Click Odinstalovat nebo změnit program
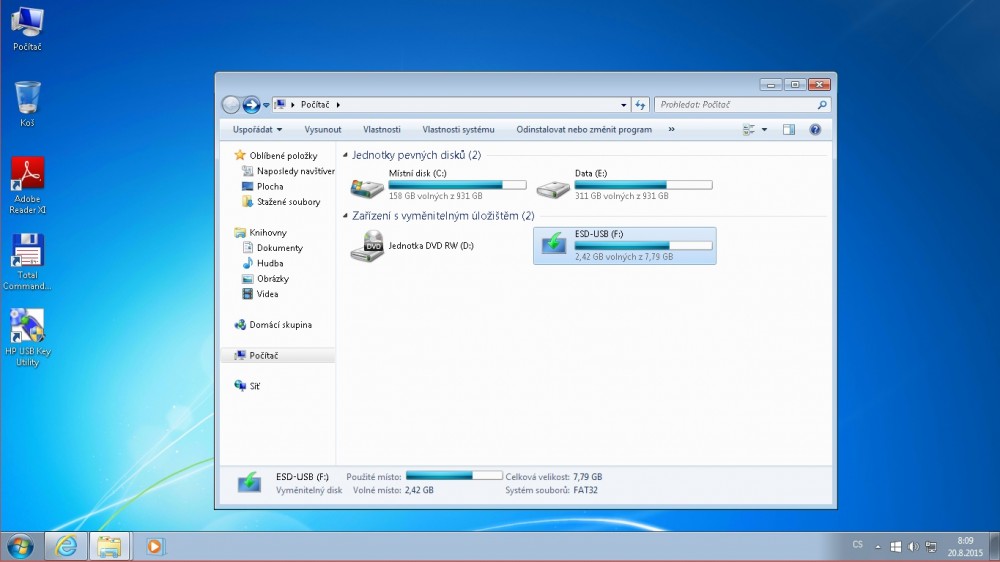This screenshot has width=1000, height=562. pos(584,129)
